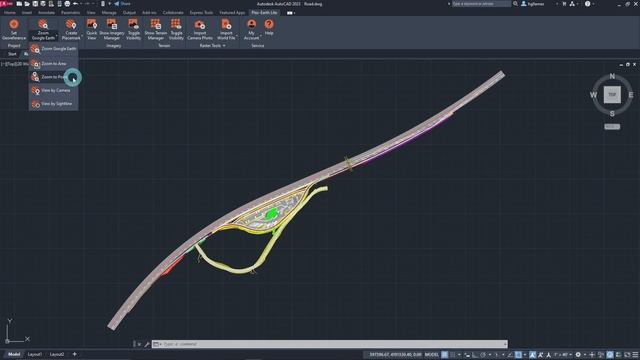Open the workspace switching gear icon
Viewport: 640px width, 360px height.
[578, 355]
